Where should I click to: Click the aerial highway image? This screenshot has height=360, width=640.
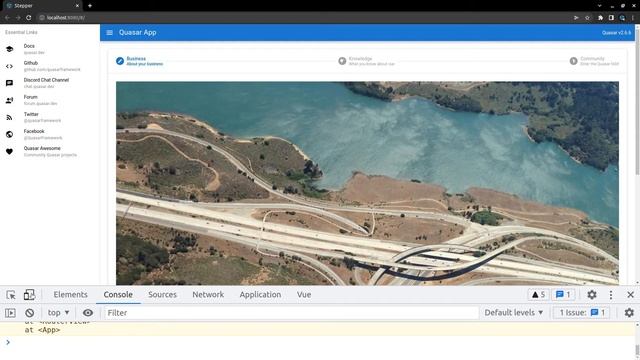pyautogui.click(x=367, y=183)
